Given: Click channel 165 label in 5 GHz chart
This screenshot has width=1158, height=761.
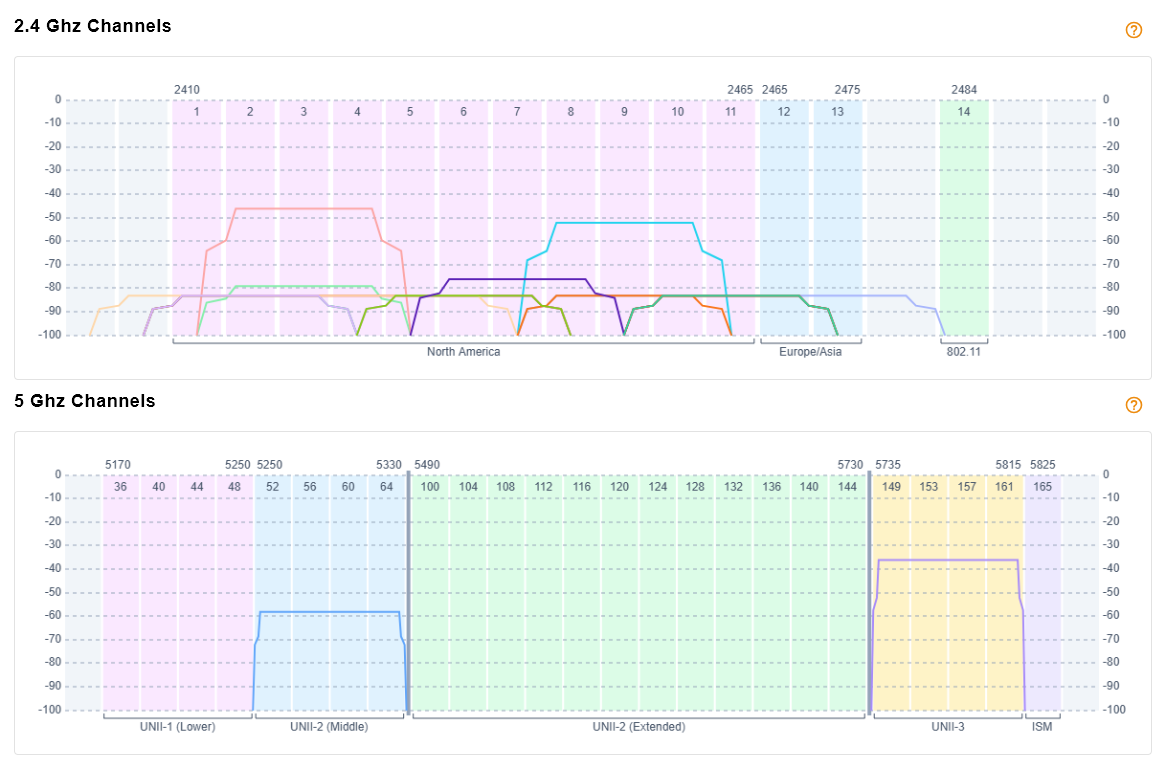Looking at the screenshot, I should 1043,487.
